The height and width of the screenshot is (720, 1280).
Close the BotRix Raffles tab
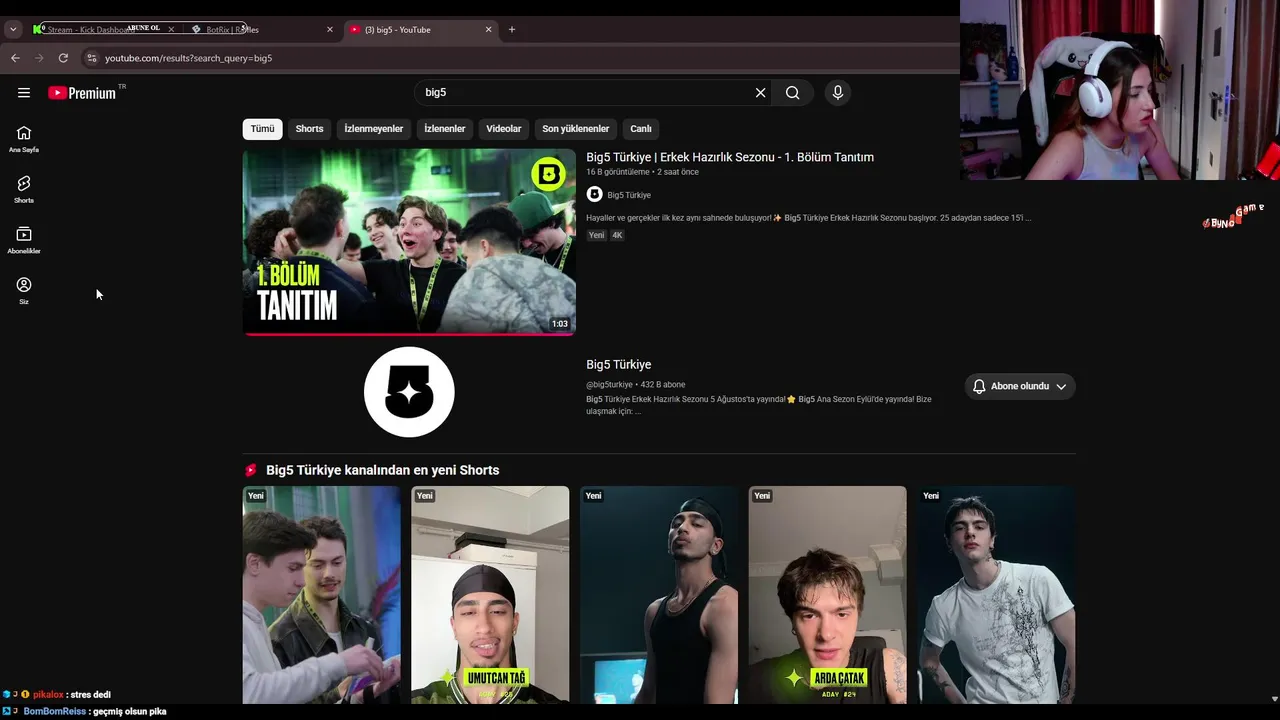click(330, 29)
